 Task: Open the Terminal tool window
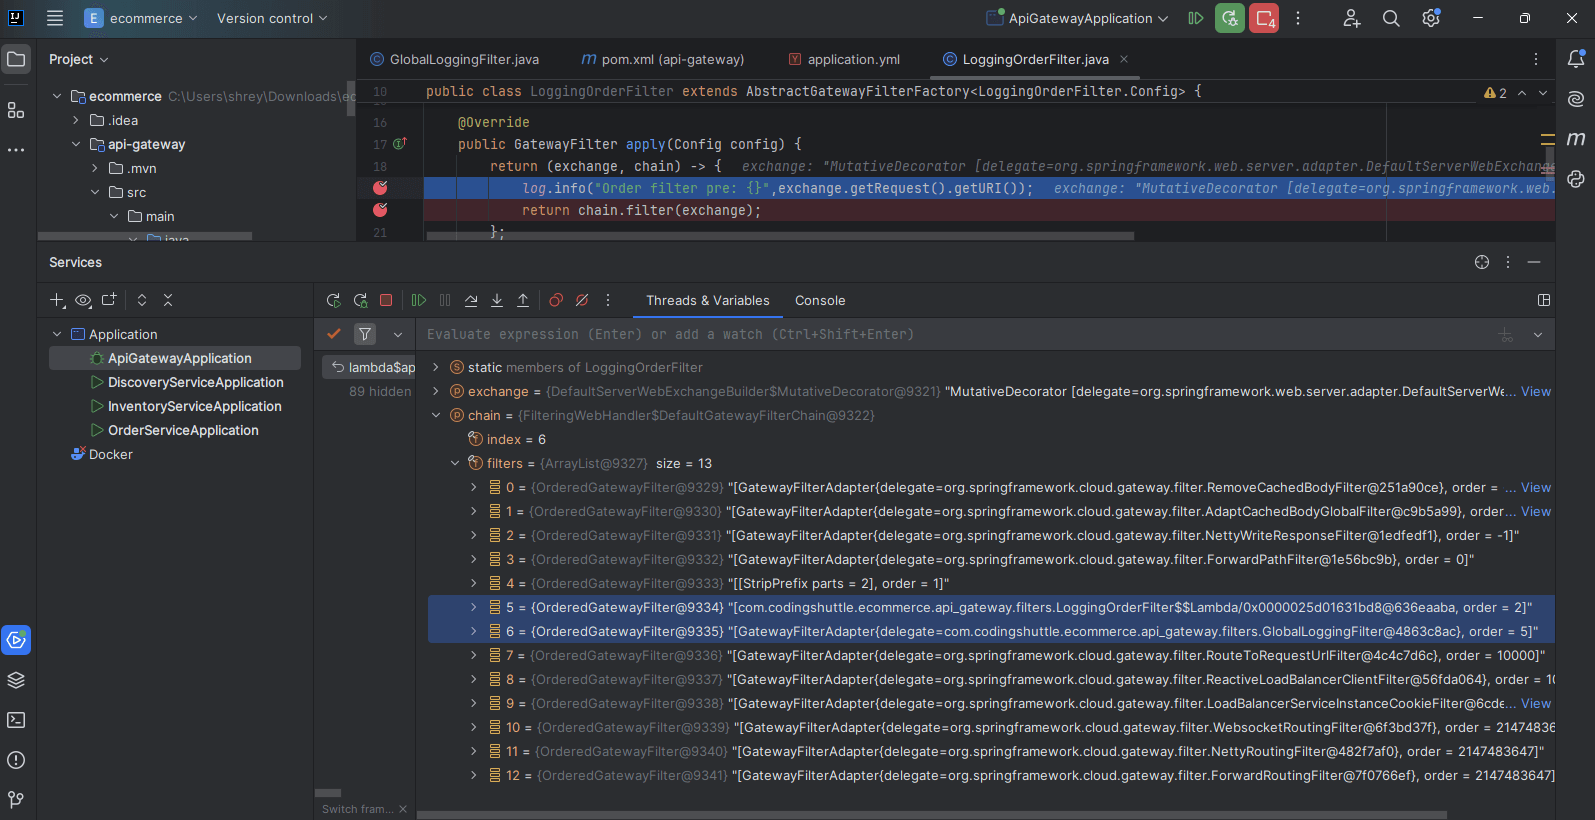[x=16, y=720]
